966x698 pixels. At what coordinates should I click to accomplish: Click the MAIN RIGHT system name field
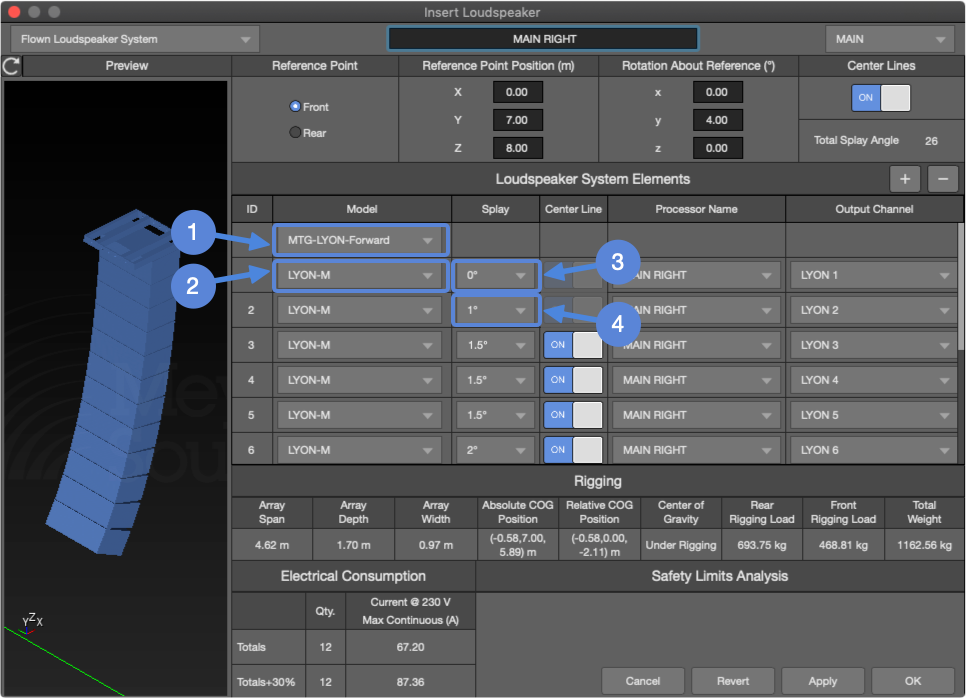tap(543, 39)
